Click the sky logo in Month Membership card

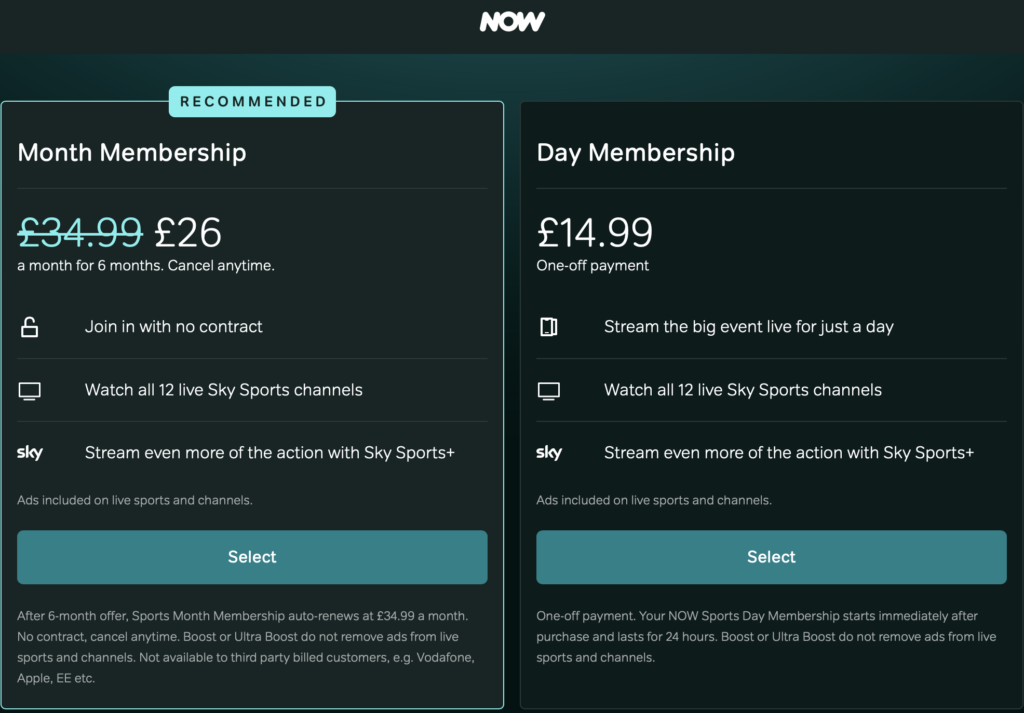coord(30,452)
